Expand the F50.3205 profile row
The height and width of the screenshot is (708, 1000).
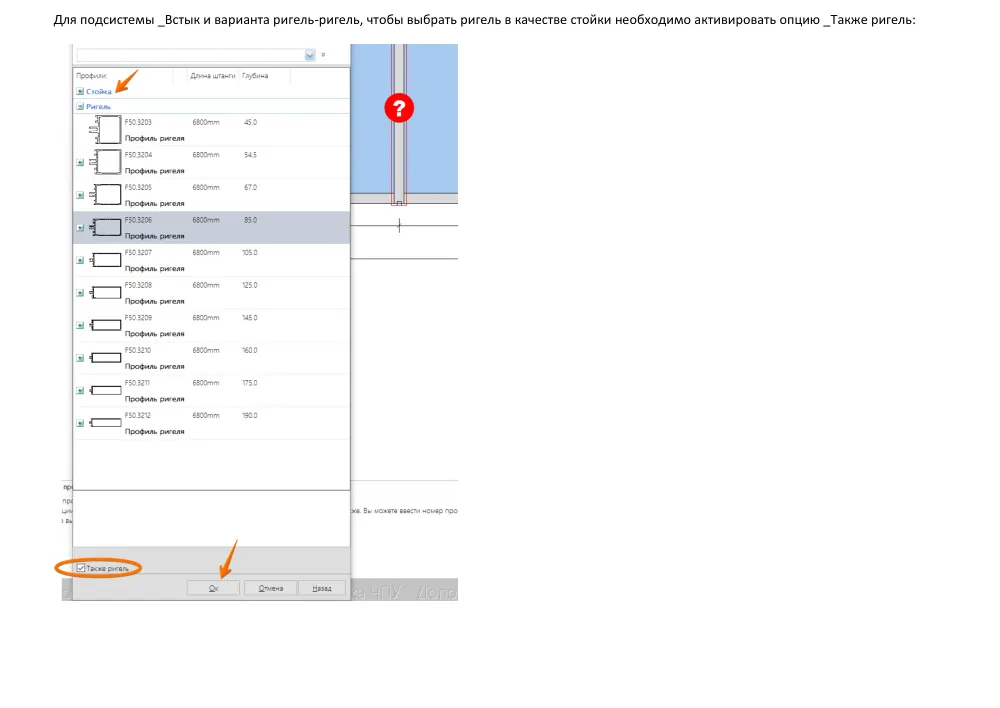pyautogui.click(x=80, y=195)
